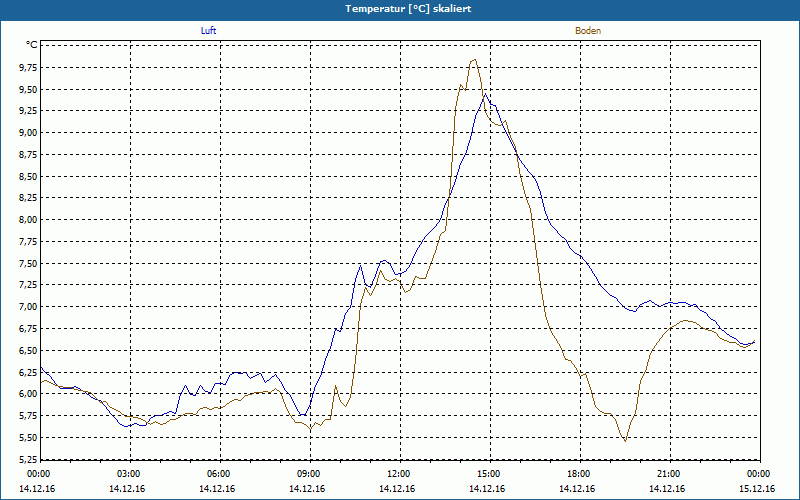Click the 5,75 y-axis value

coord(28,416)
